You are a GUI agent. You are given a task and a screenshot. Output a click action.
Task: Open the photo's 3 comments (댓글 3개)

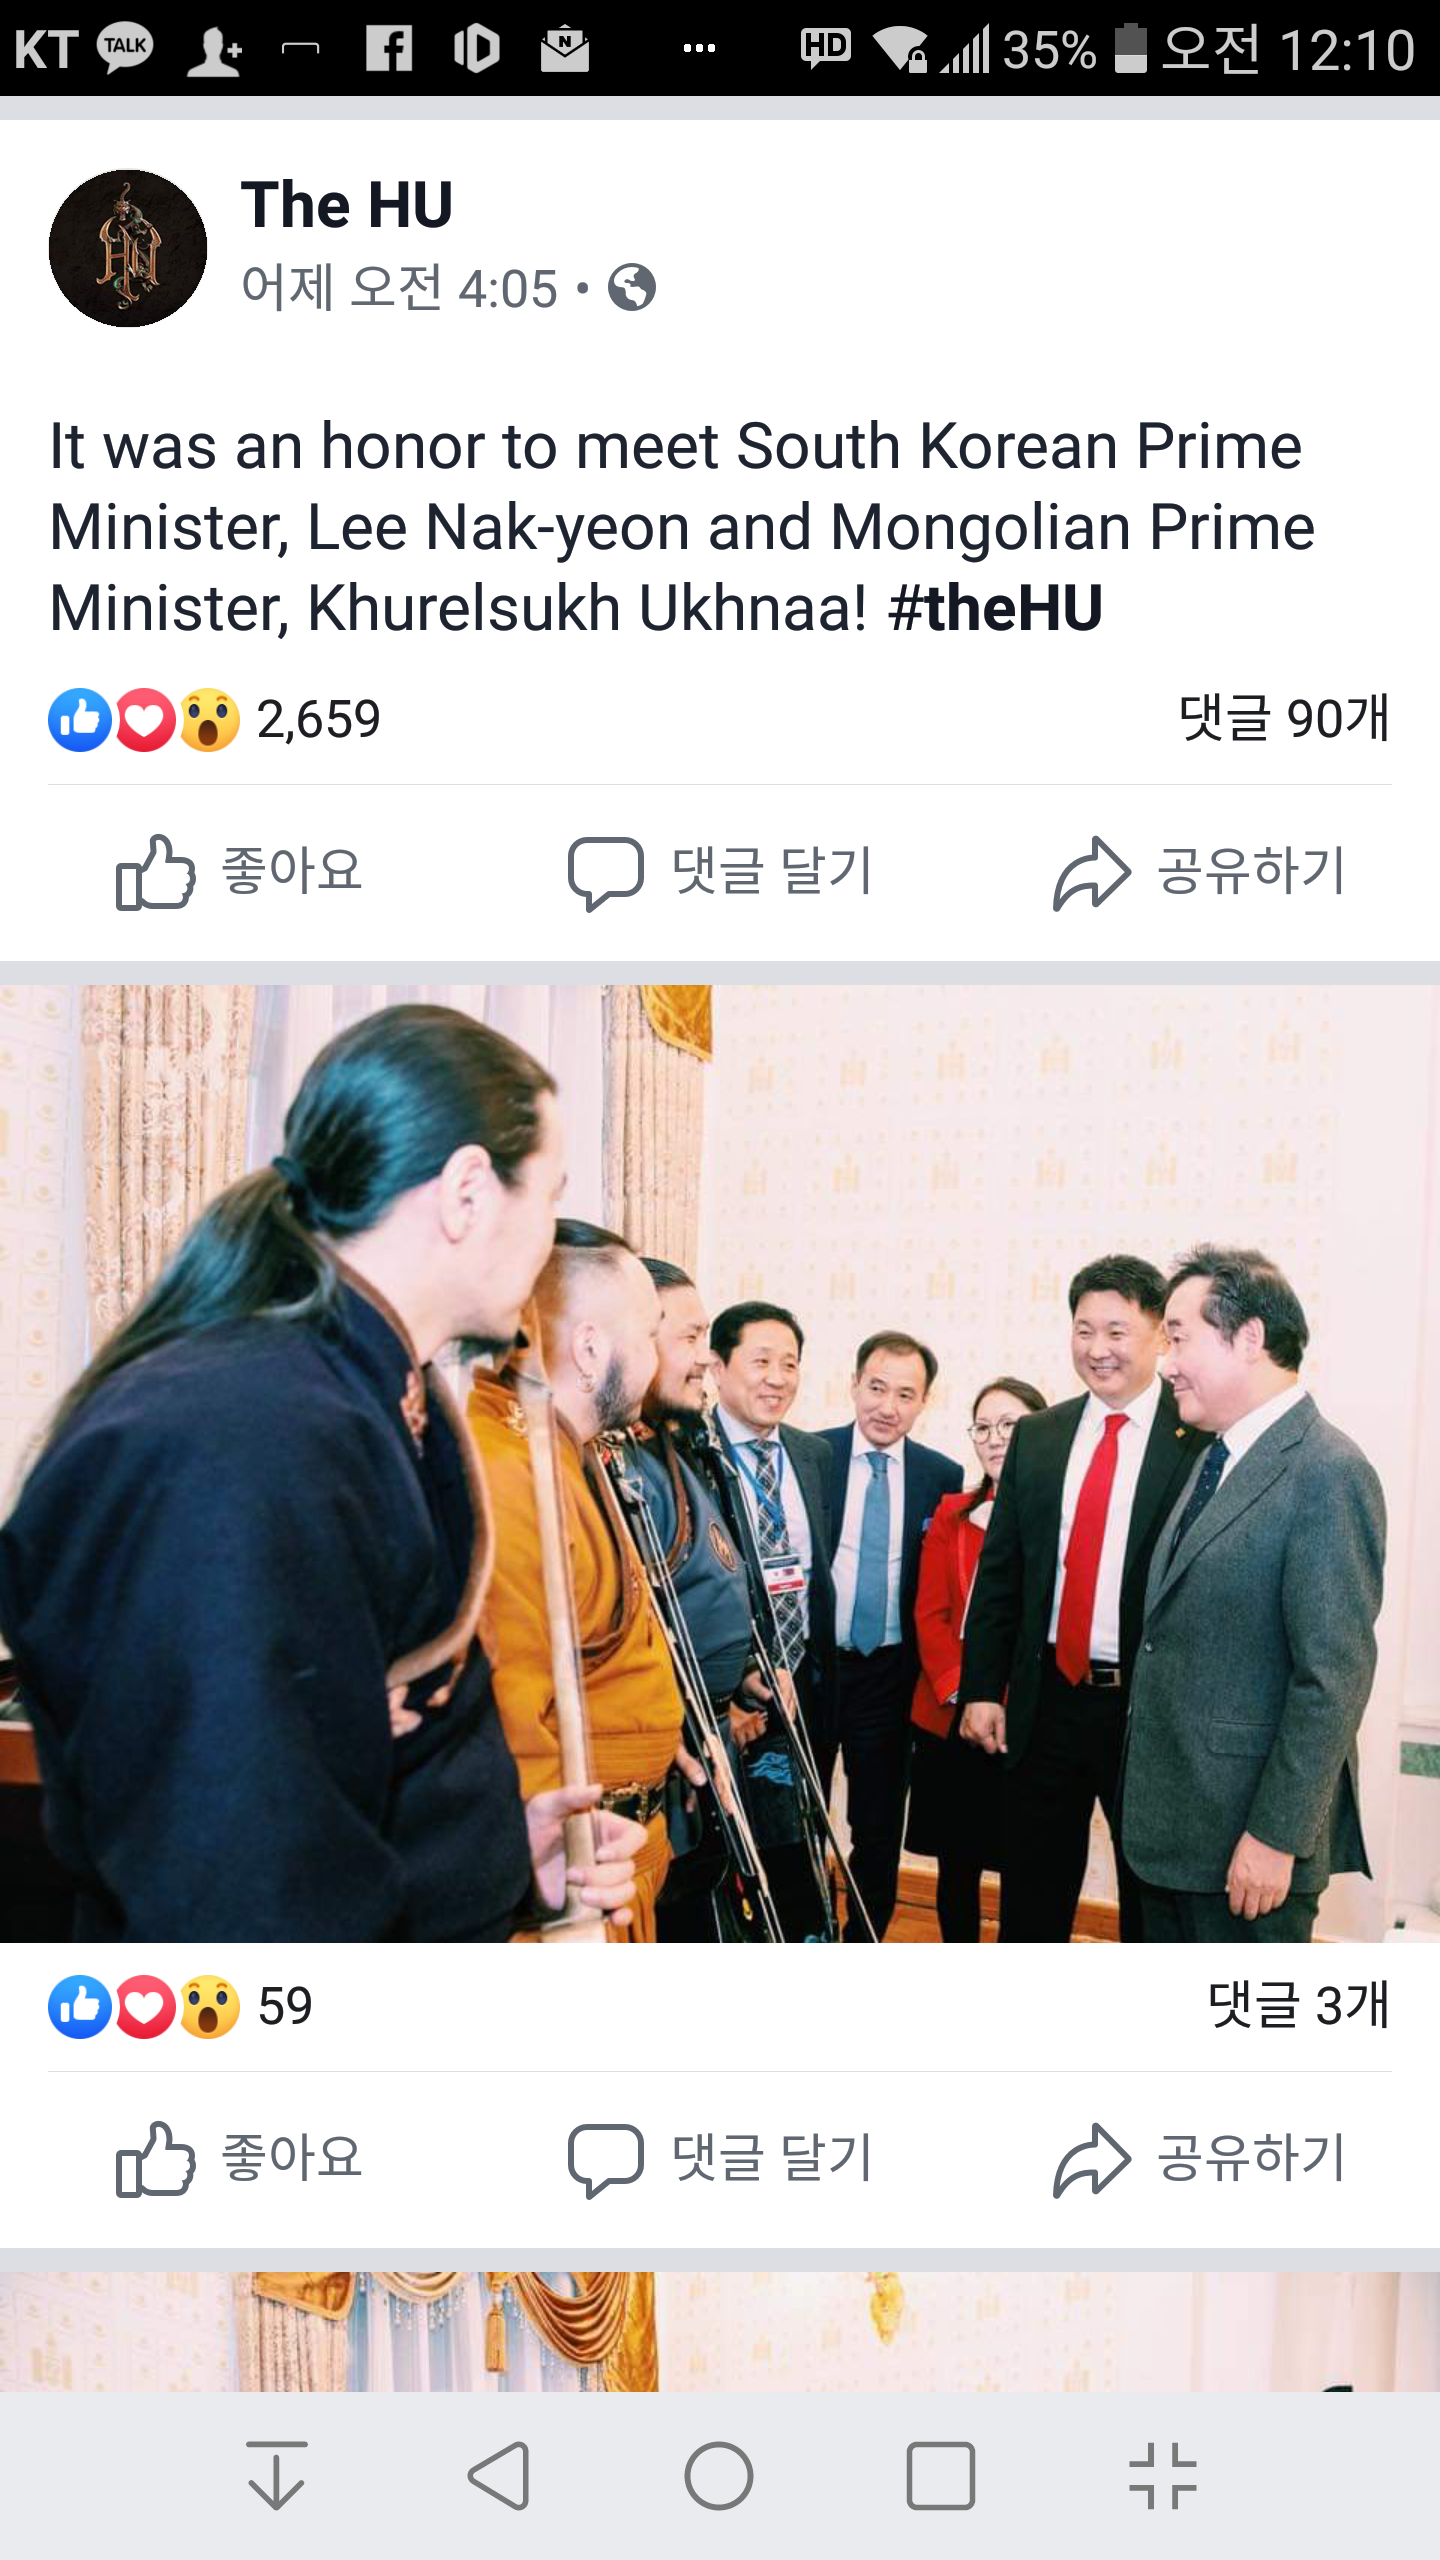pyautogui.click(x=1298, y=2005)
